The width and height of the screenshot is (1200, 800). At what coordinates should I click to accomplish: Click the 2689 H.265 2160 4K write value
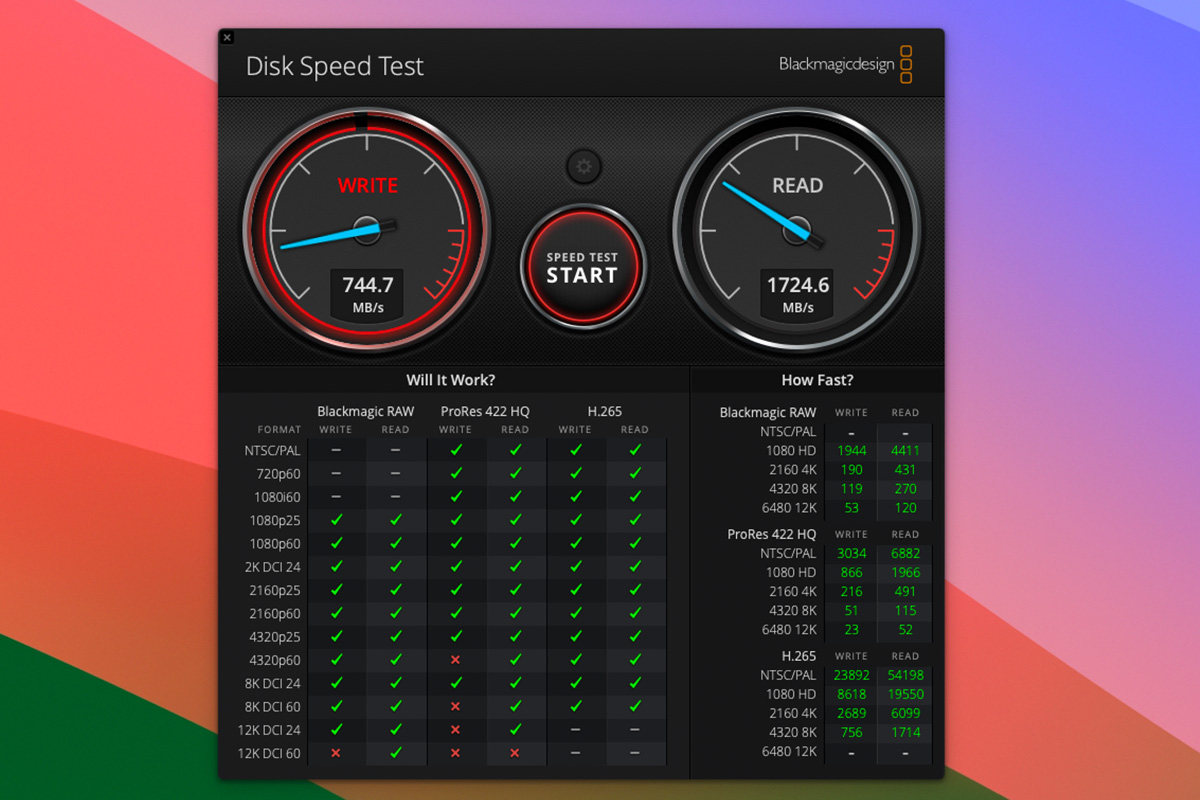852,713
